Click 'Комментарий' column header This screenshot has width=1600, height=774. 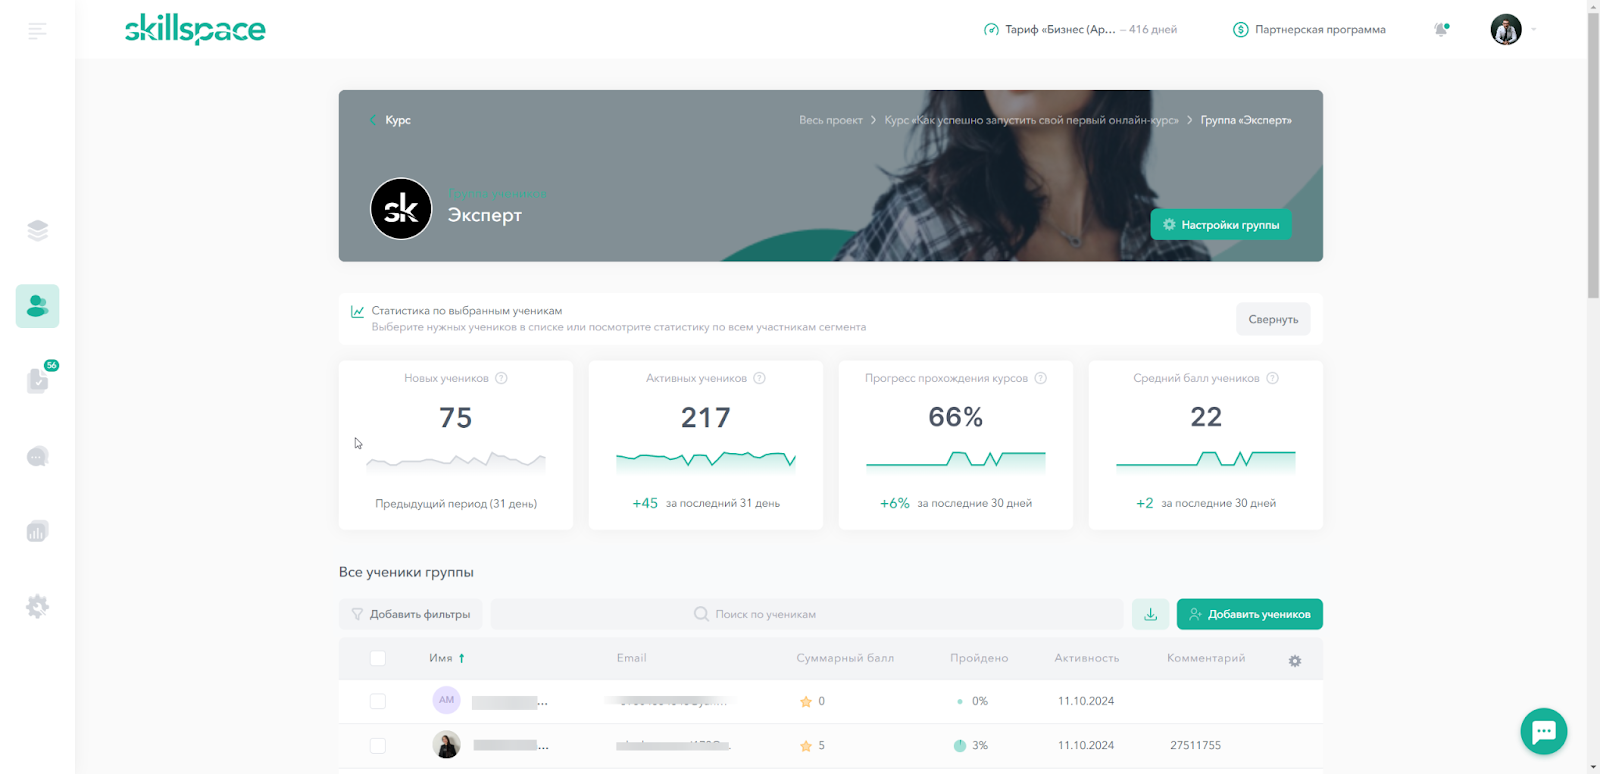[1206, 658]
